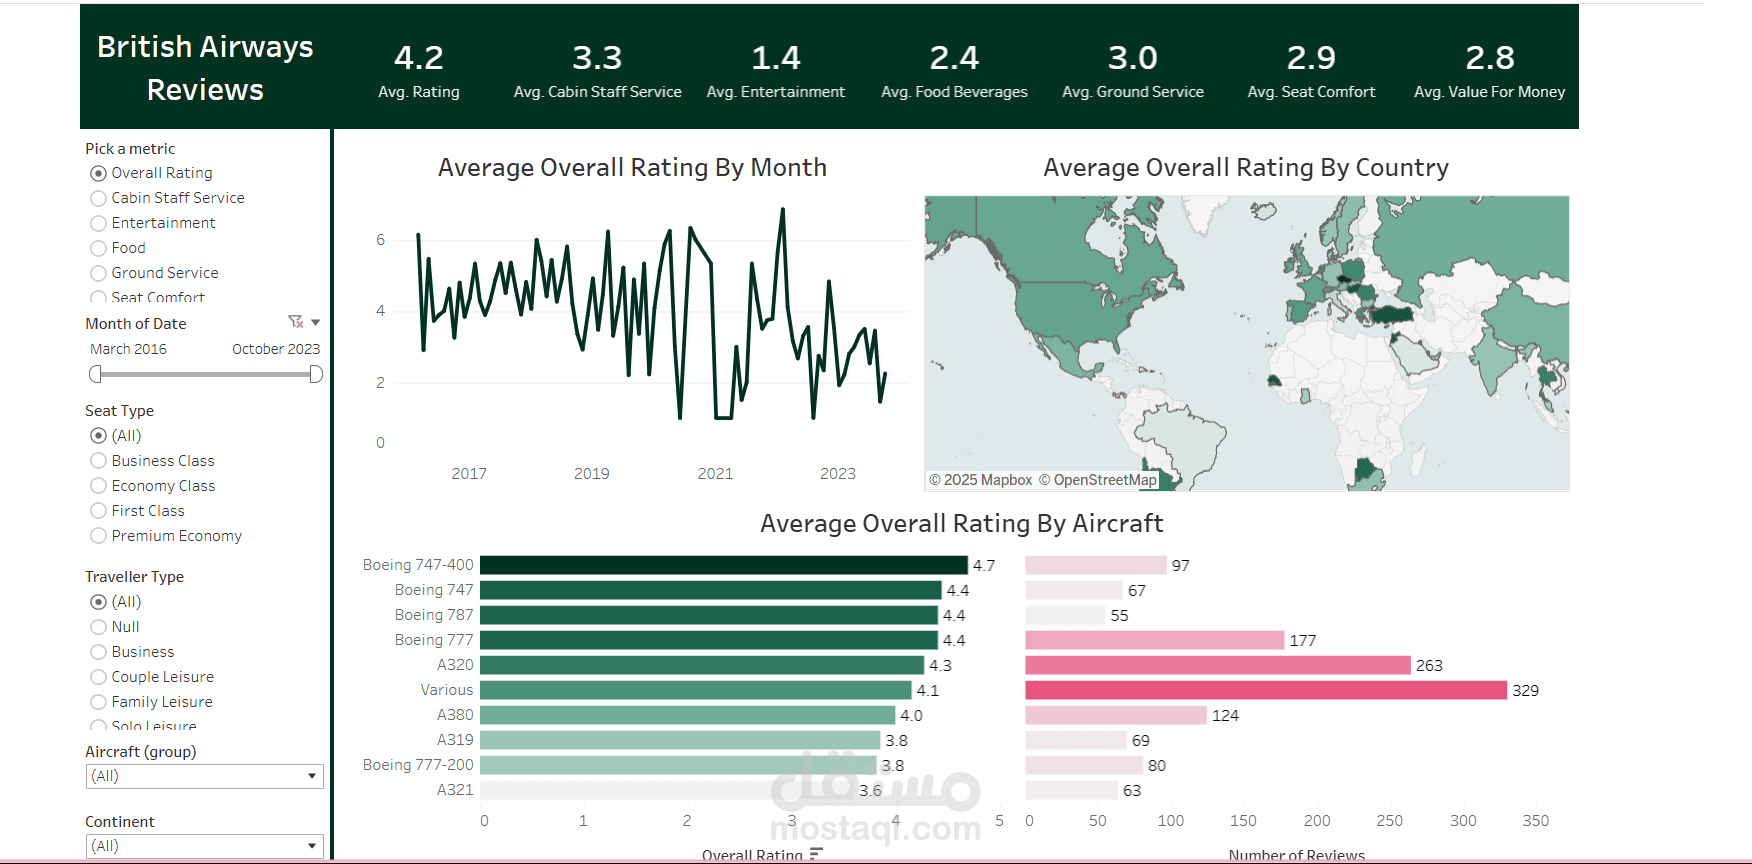Click the Boeing 747-400 aircraft label

[x=418, y=565]
